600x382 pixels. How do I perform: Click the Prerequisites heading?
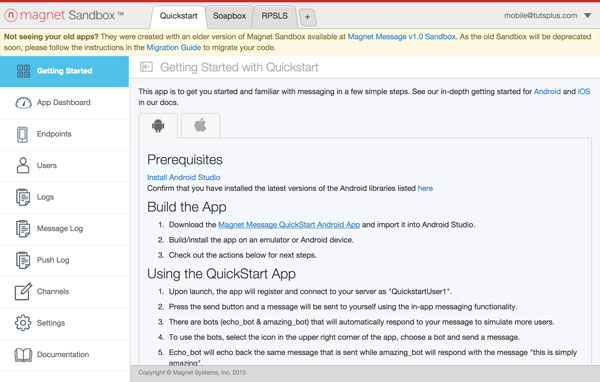(185, 160)
